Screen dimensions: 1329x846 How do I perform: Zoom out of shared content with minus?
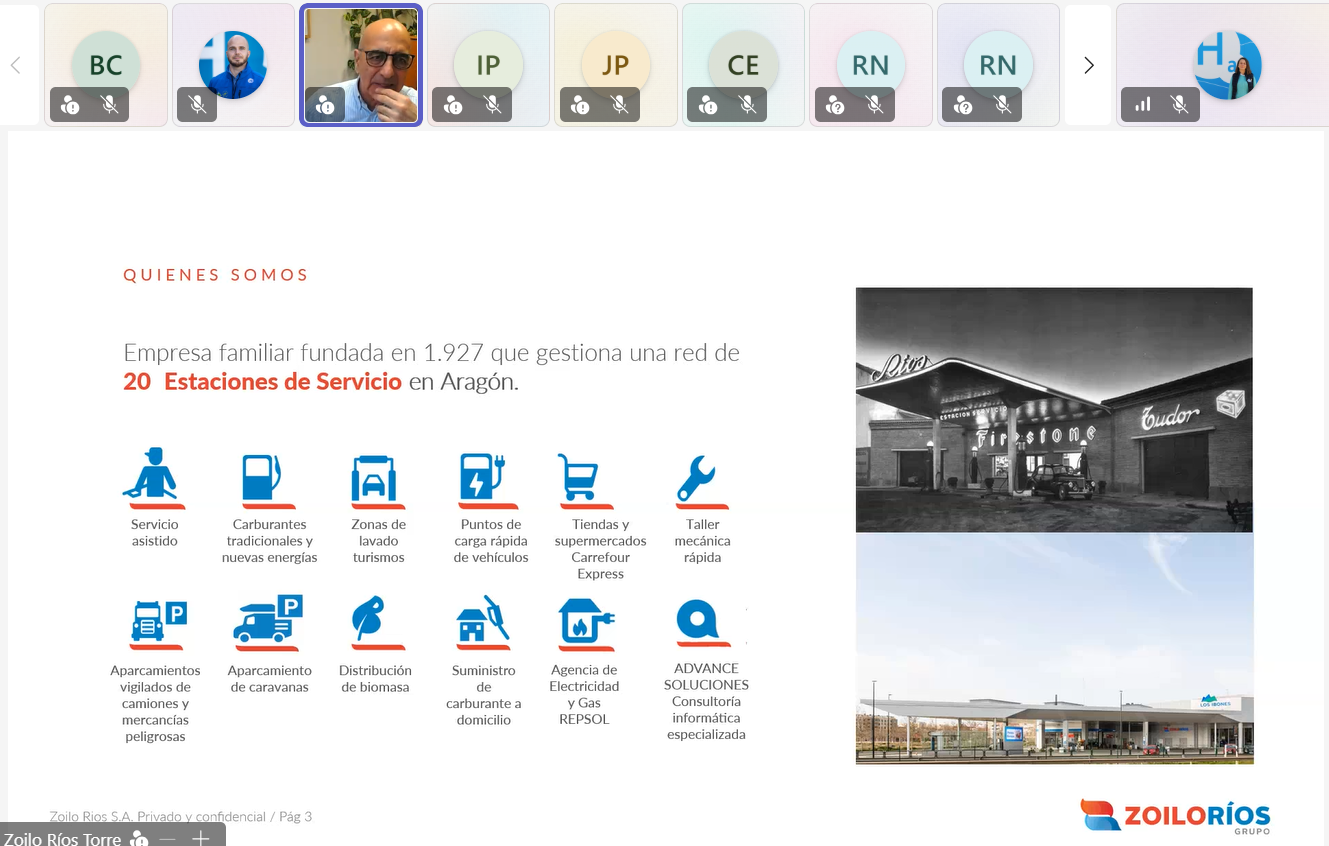pyautogui.click(x=168, y=838)
